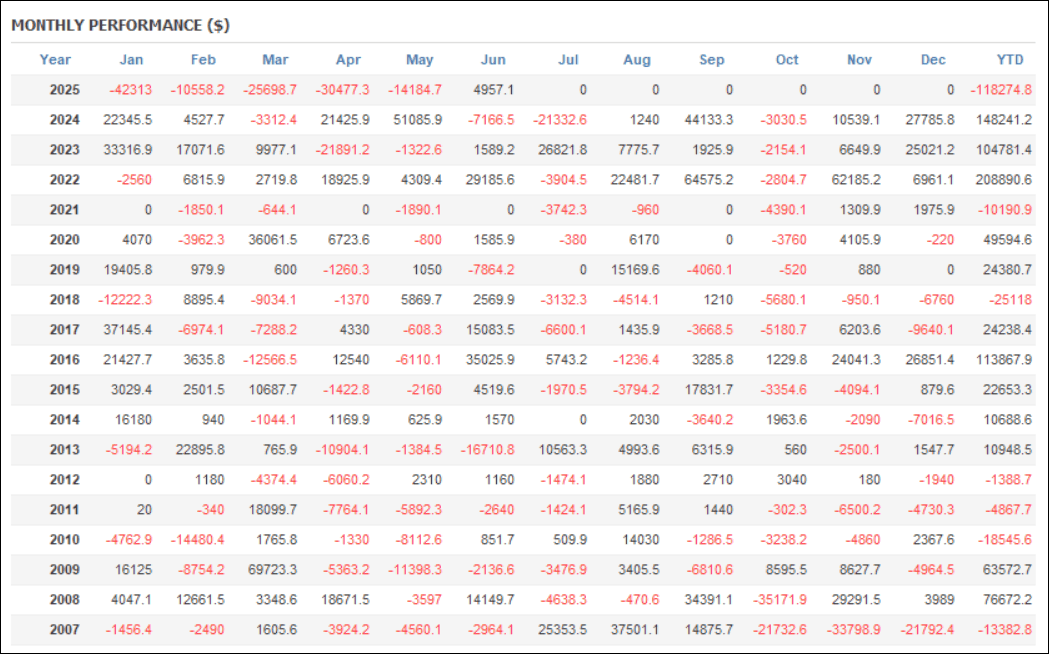Click the 2024 May value 51085.9
Viewport: 1049px width, 654px height.
pyautogui.click(x=417, y=120)
